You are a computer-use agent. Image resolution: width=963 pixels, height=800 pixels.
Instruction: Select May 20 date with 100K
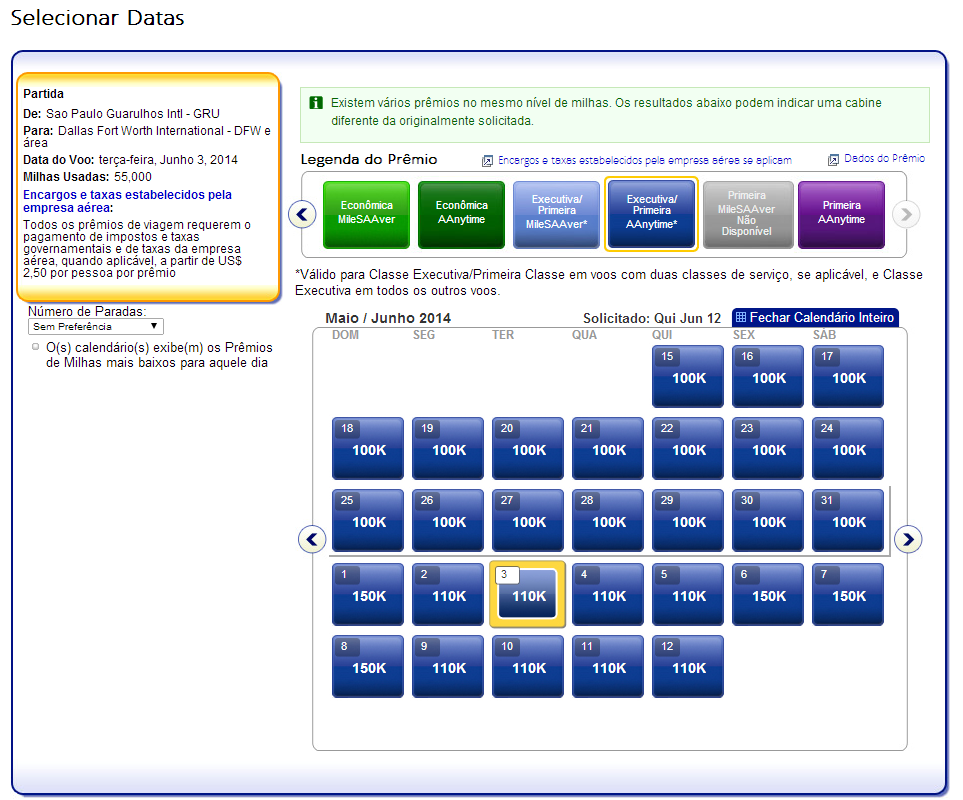(x=528, y=448)
